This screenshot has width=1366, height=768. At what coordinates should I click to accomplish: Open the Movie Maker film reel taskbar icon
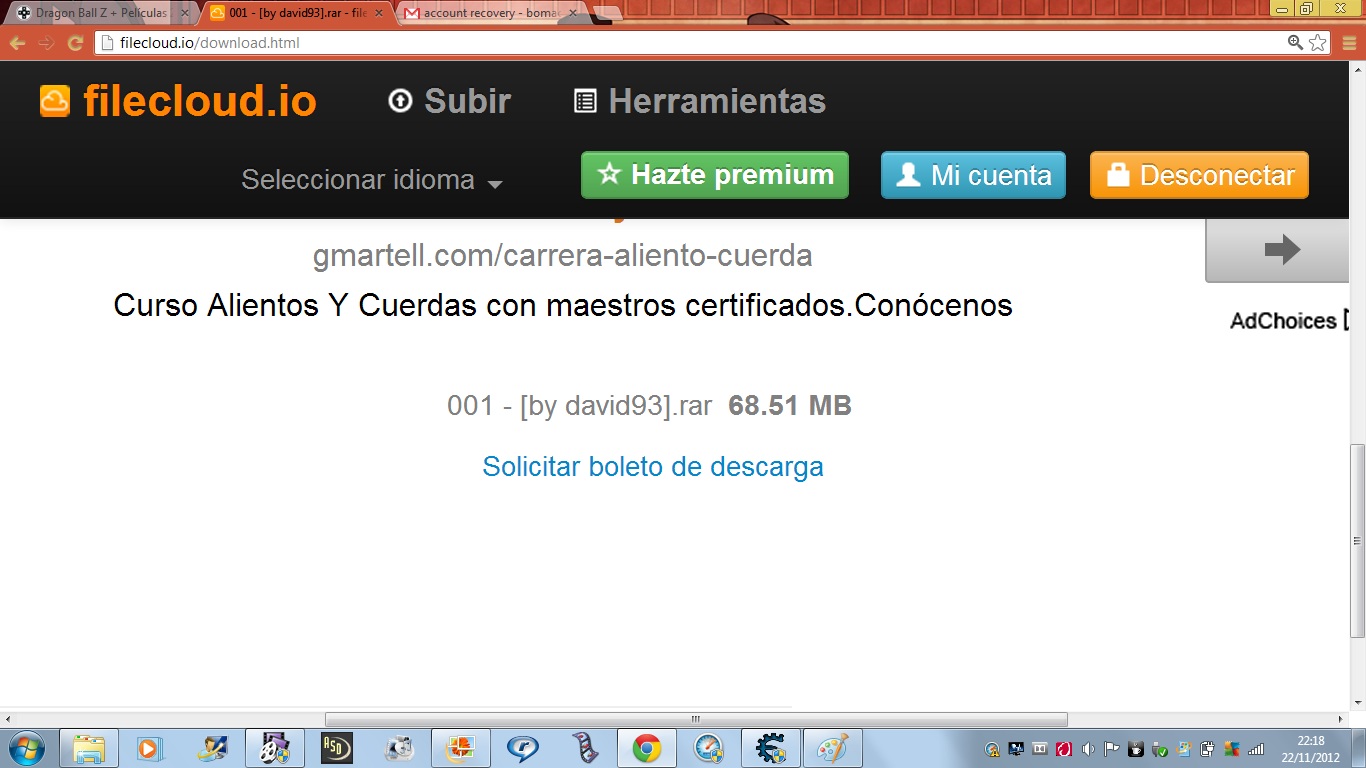click(274, 748)
